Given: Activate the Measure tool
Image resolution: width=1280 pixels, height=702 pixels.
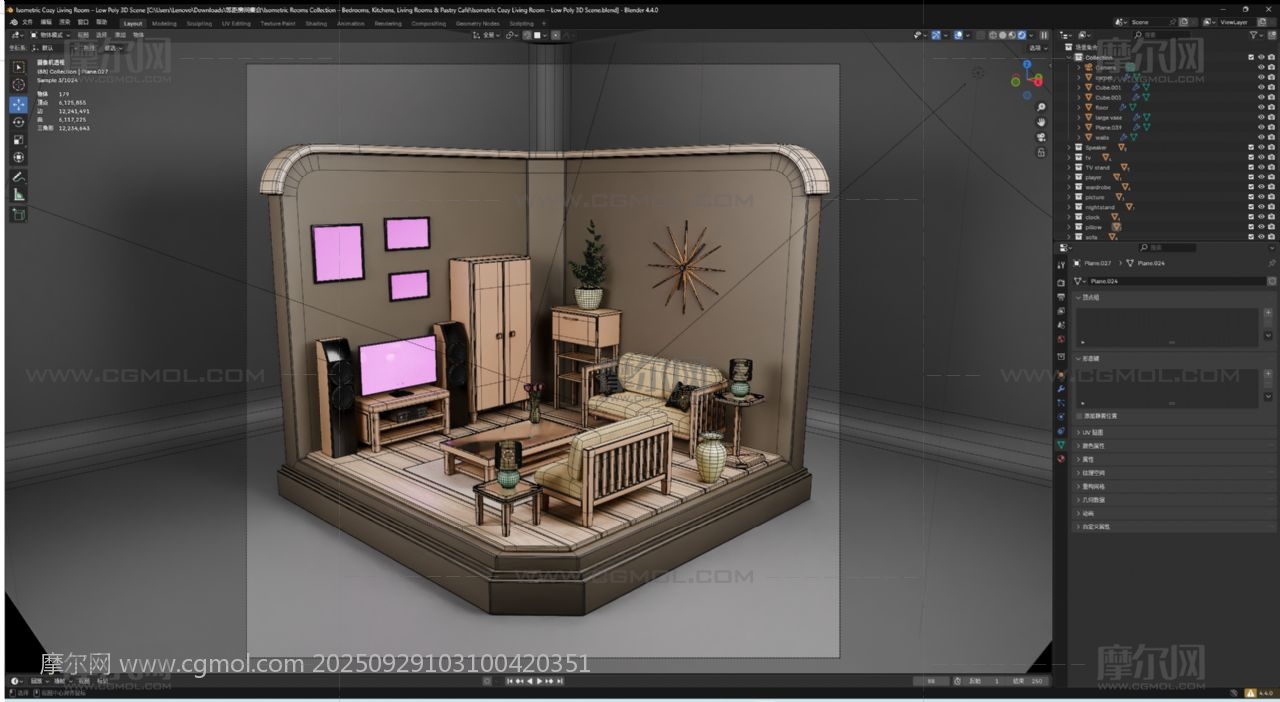Looking at the screenshot, I should (x=19, y=194).
